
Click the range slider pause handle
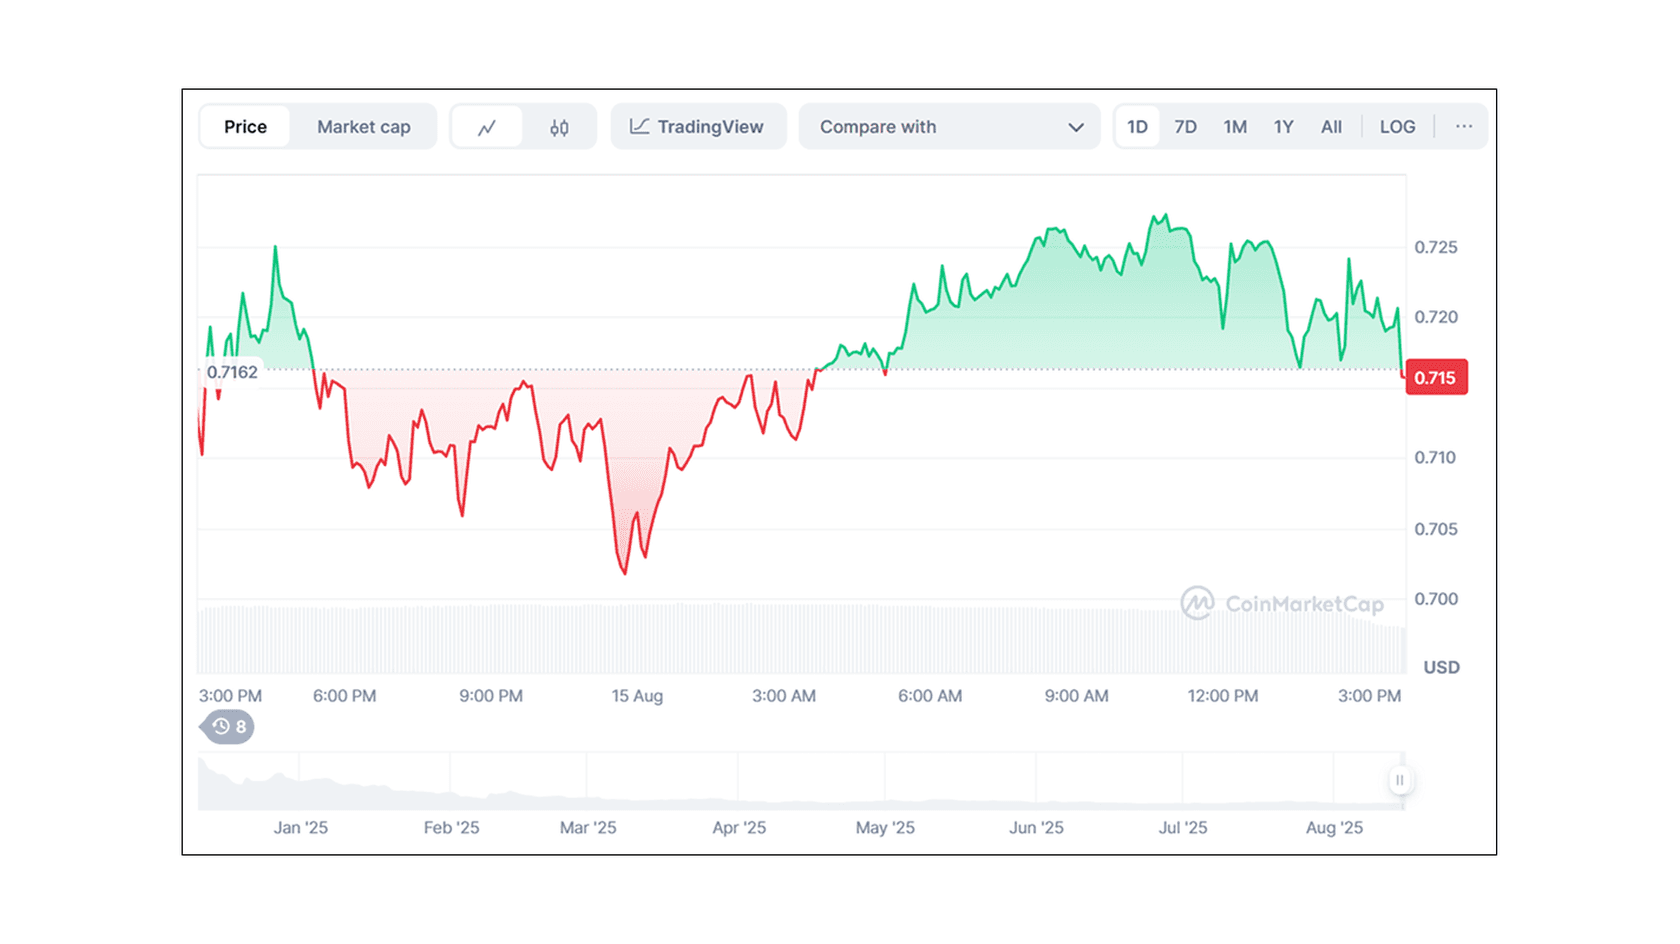point(1400,780)
